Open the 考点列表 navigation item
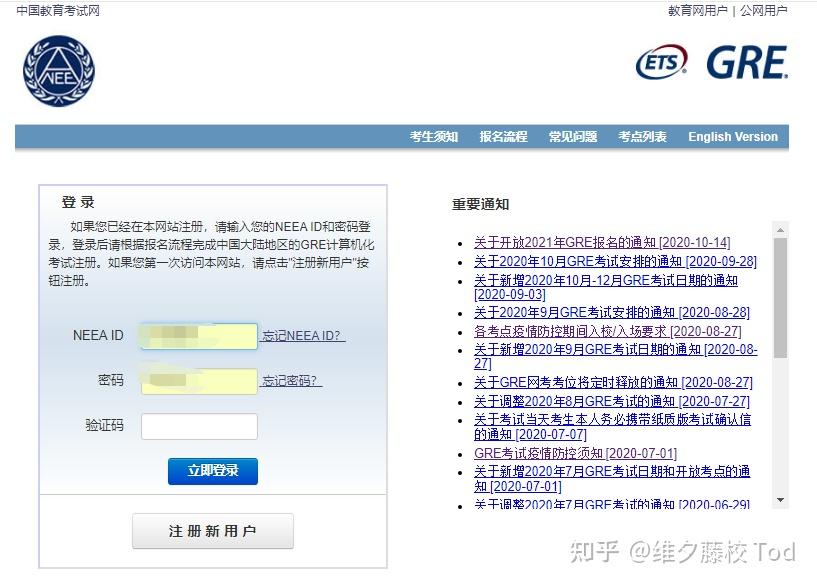 641,136
